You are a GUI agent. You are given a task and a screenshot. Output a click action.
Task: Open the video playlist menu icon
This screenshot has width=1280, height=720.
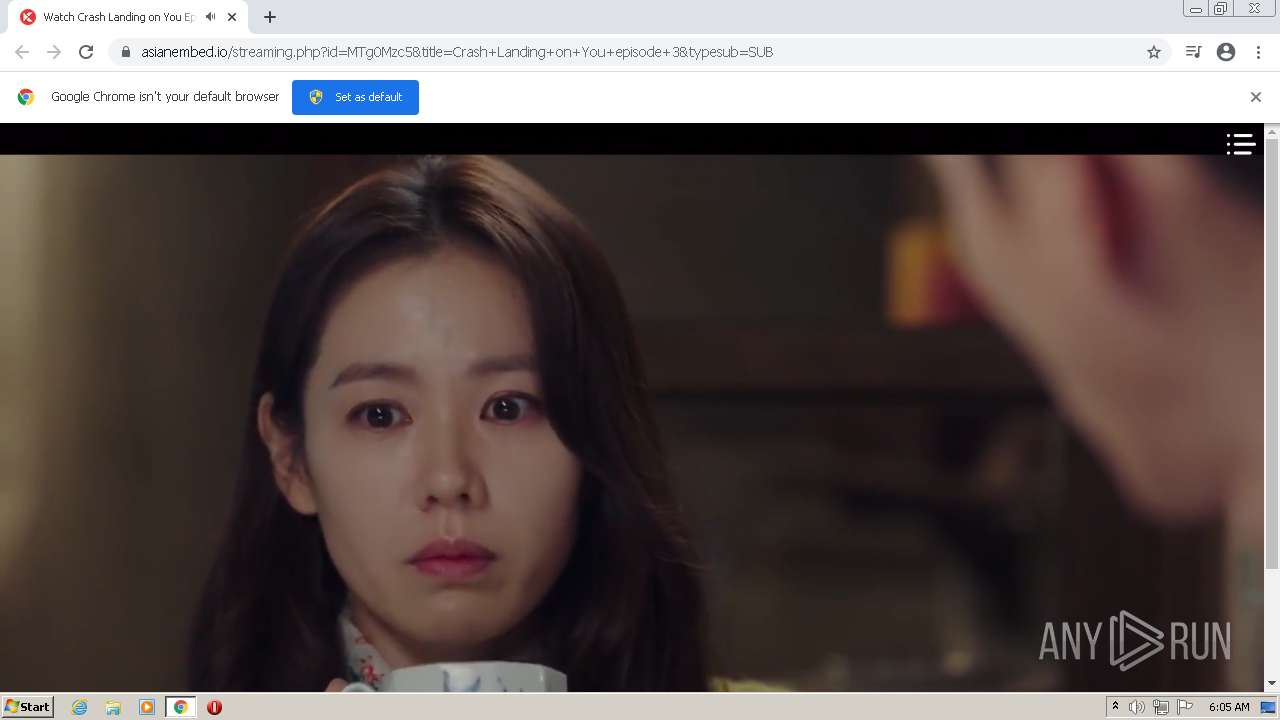(1241, 145)
